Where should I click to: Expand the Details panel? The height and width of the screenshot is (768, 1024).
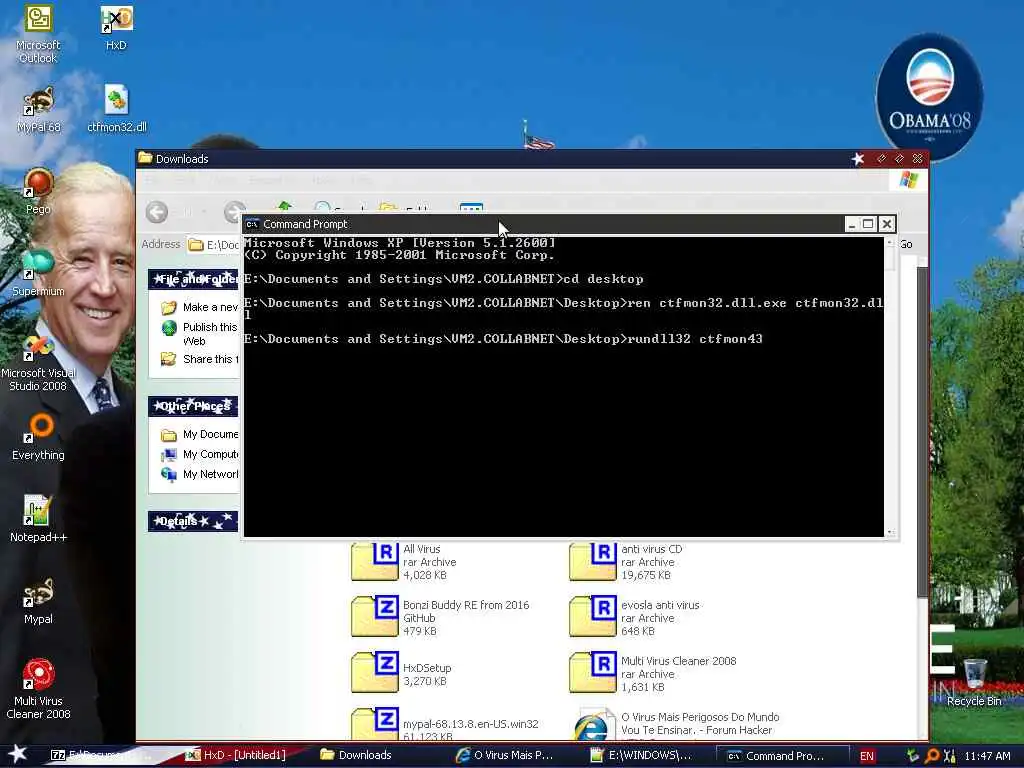click(x=193, y=521)
